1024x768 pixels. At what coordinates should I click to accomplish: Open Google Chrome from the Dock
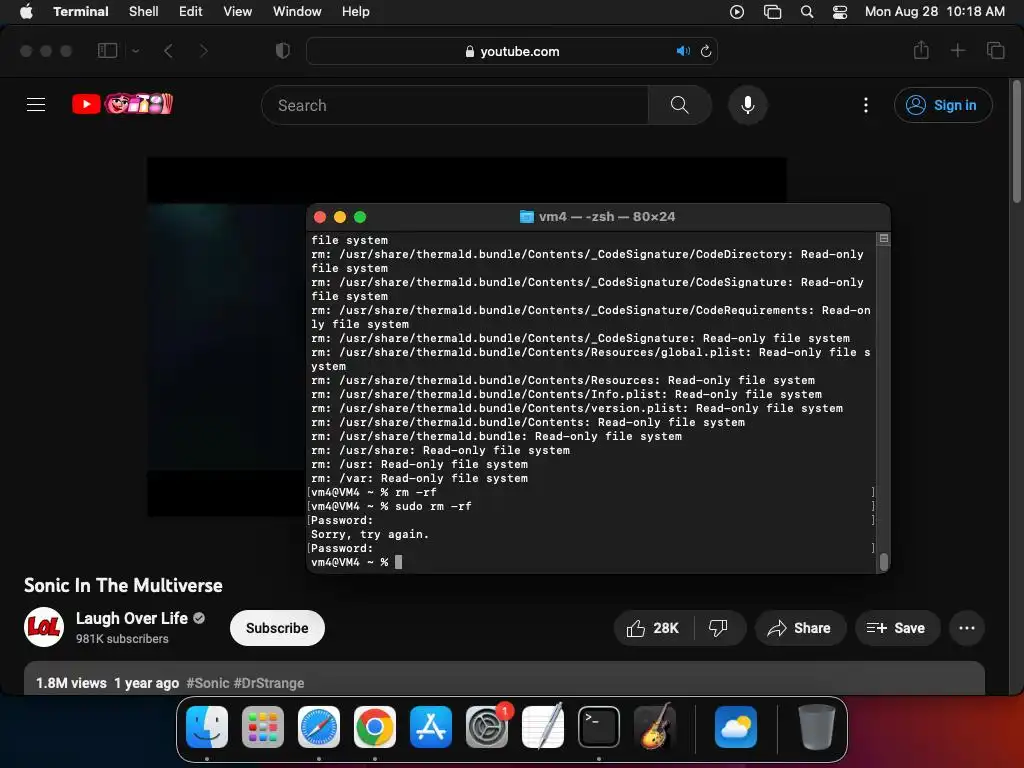375,727
